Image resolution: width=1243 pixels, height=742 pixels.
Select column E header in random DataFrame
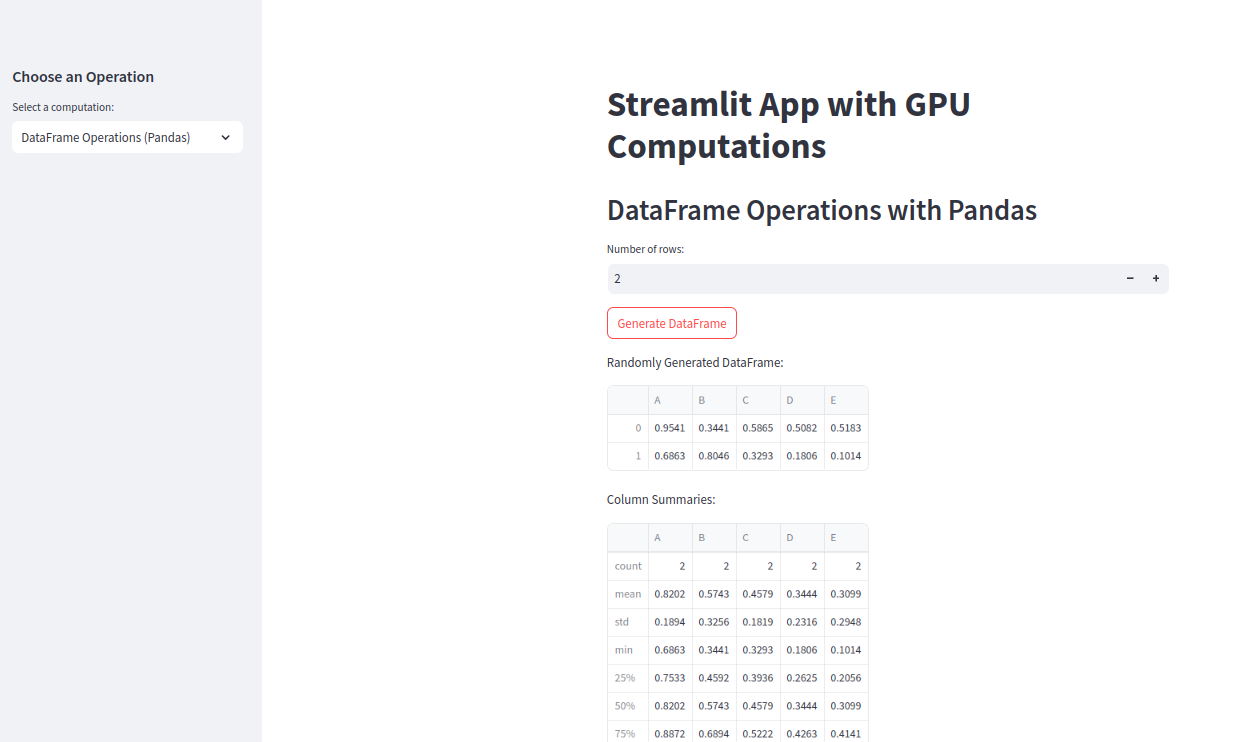point(846,401)
